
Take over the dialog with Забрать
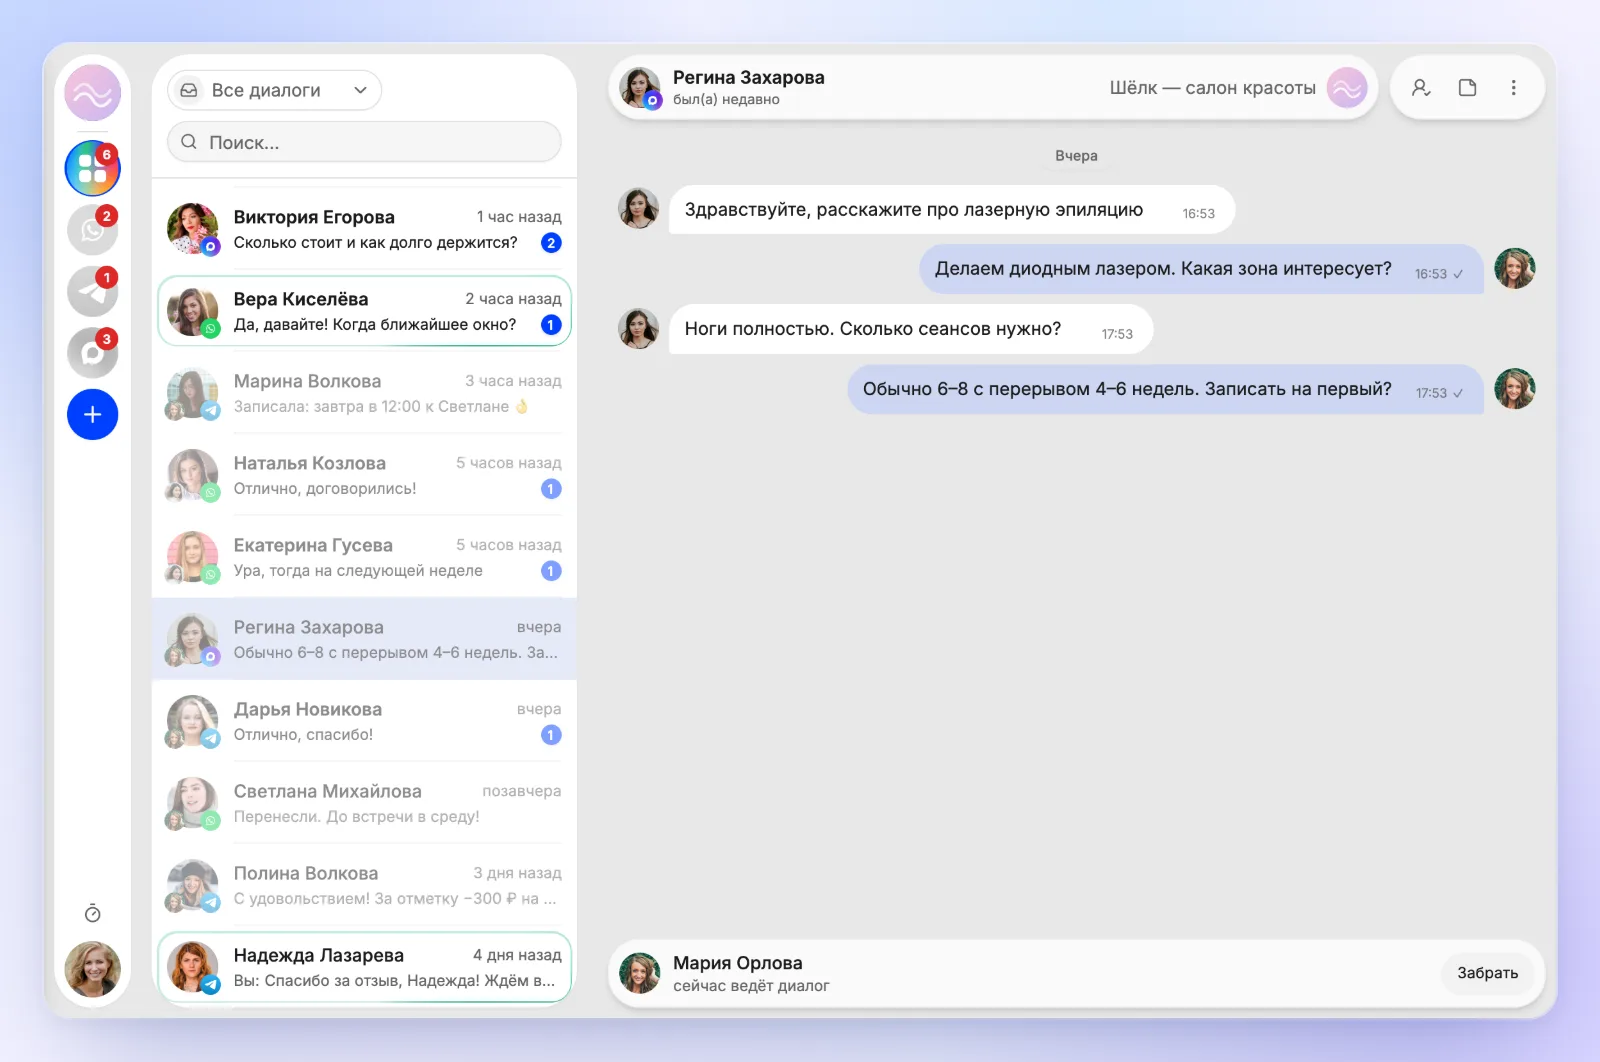[x=1487, y=973]
